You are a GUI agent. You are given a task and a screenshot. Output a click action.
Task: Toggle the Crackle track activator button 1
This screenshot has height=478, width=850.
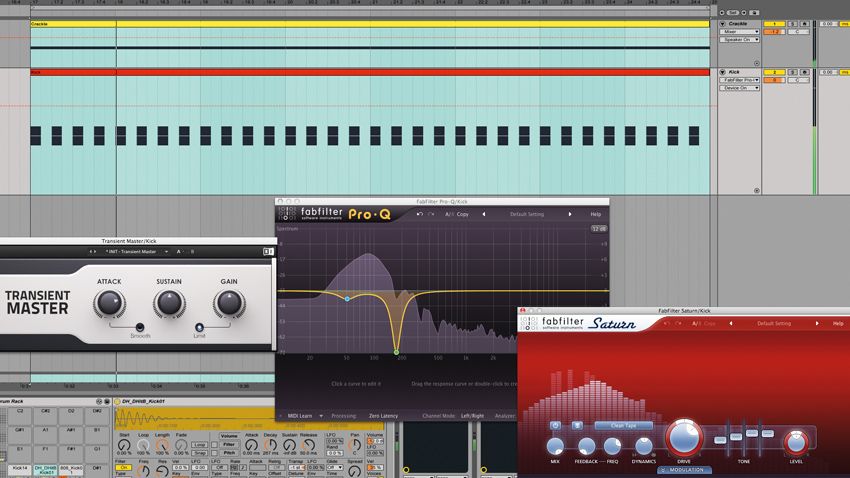tap(774, 24)
